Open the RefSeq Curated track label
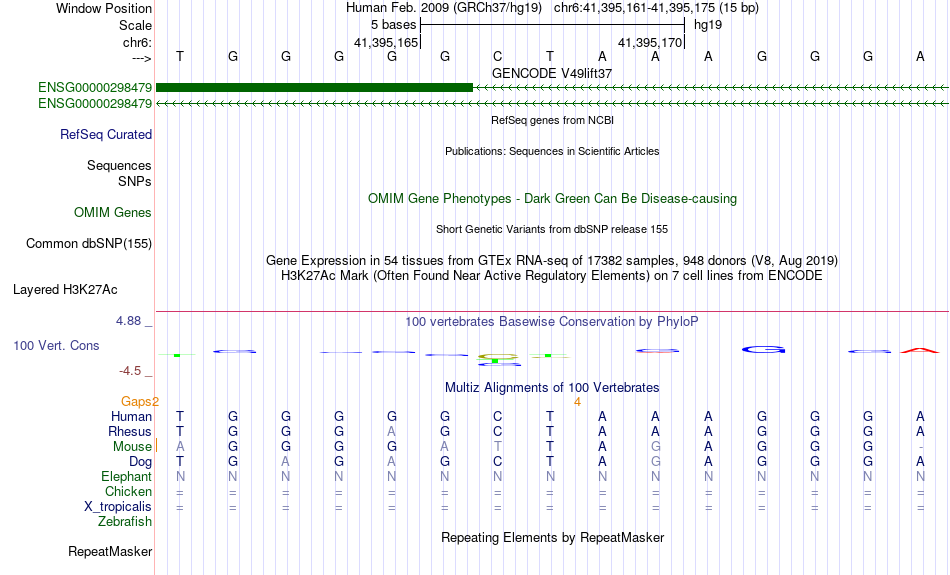 (x=106, y=135)
